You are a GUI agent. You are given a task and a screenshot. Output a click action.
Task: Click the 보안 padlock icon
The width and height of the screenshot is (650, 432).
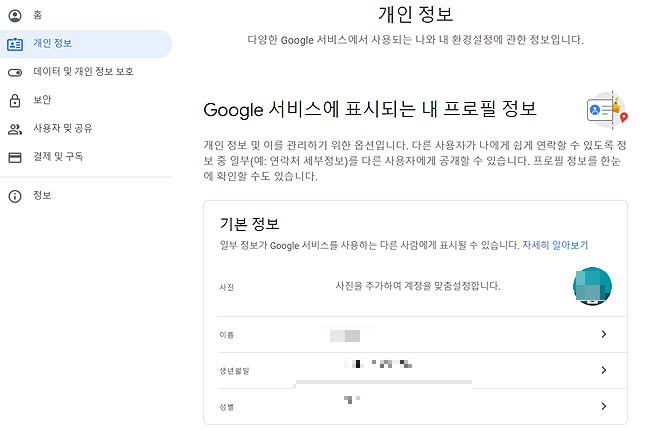15,100
